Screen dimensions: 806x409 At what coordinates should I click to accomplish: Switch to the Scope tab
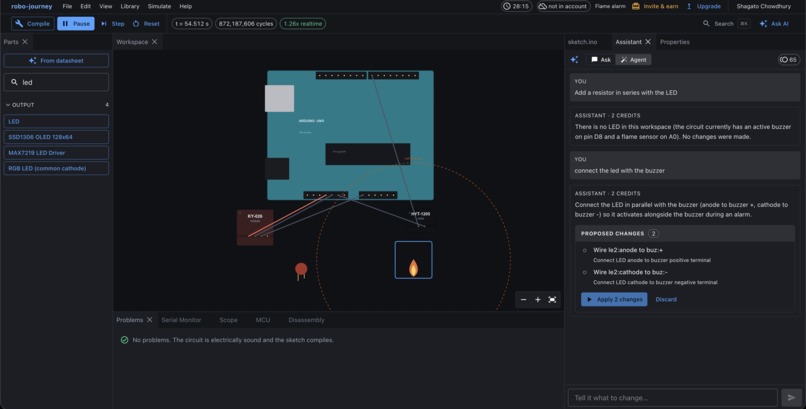point(228,320)
